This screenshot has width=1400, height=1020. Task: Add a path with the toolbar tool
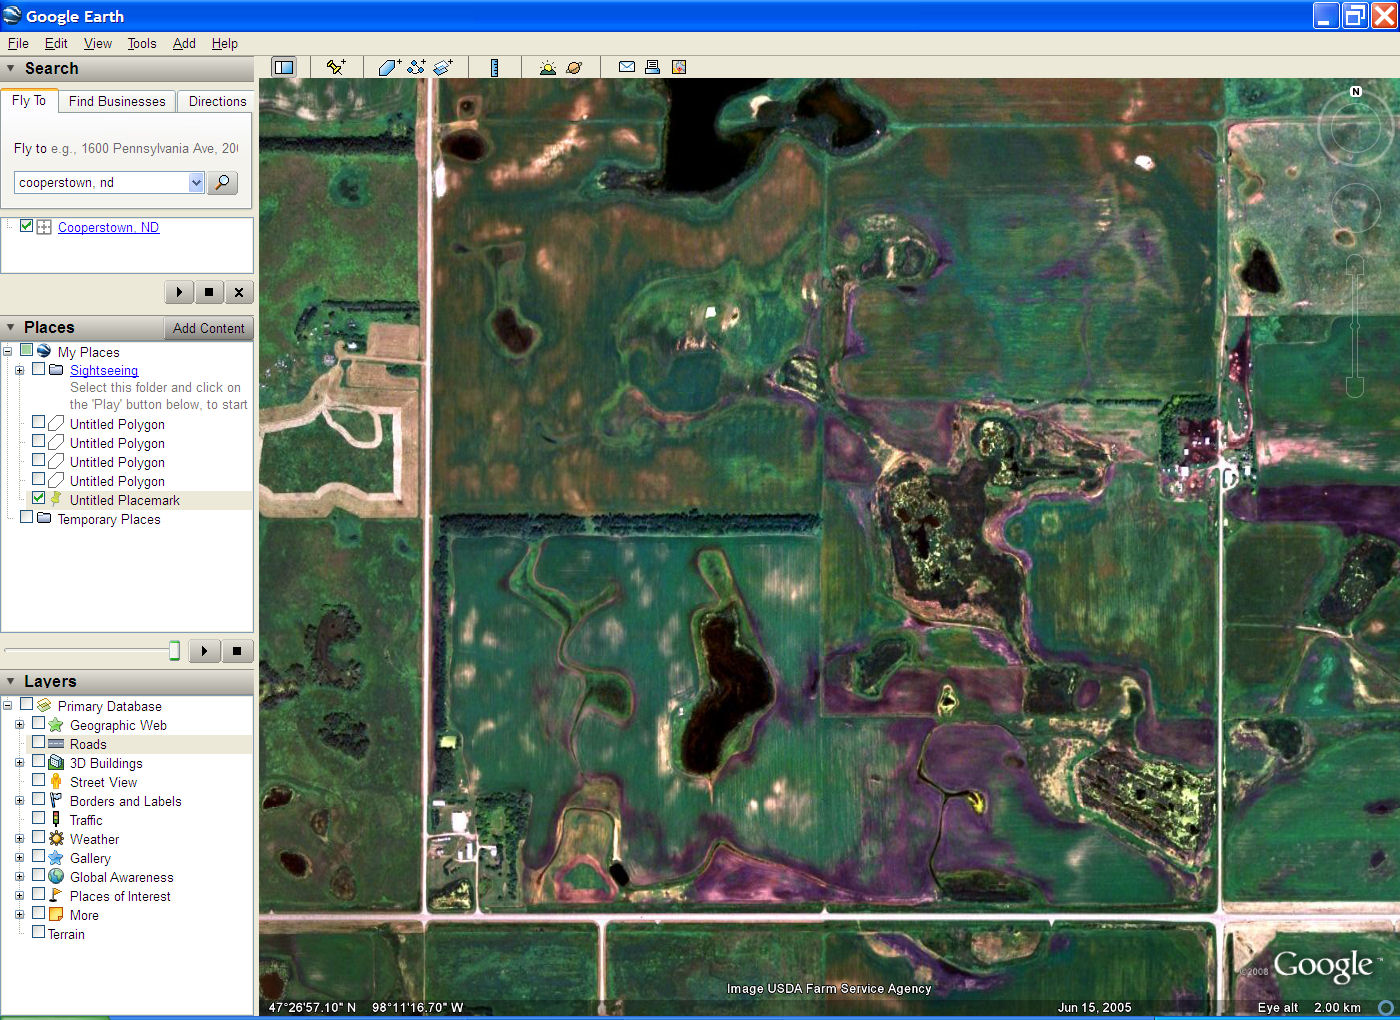pos(416,67)
